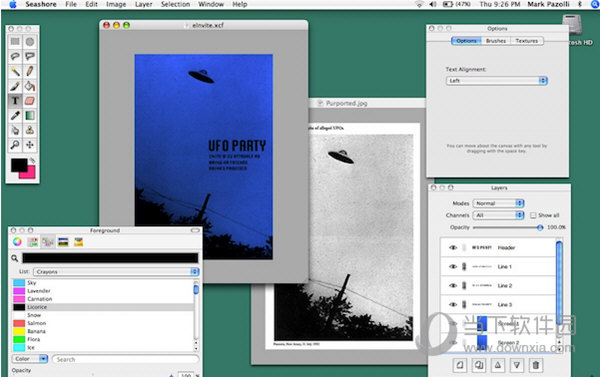Move the selected layer down

point(517,365)
